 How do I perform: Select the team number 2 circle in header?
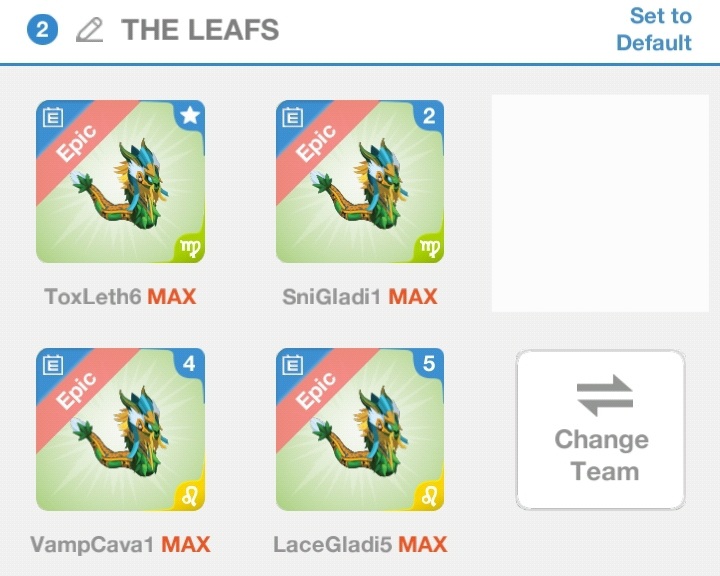[43, 30]
